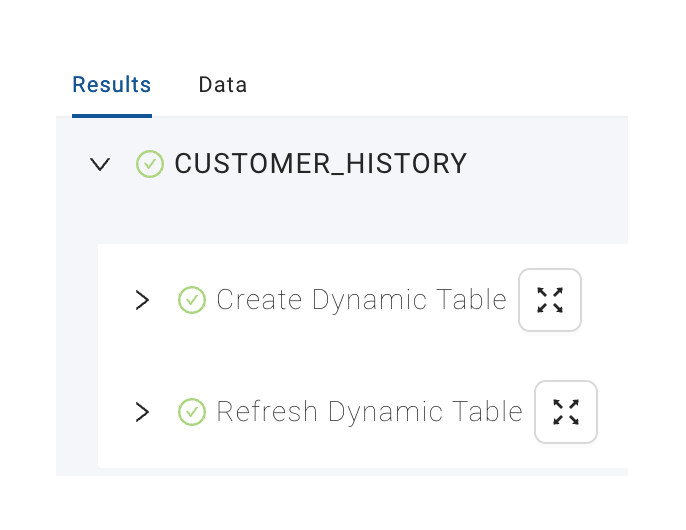Screen dimensions: 686x530
Task: Switch to the Results tab
Action: (112, 85)
